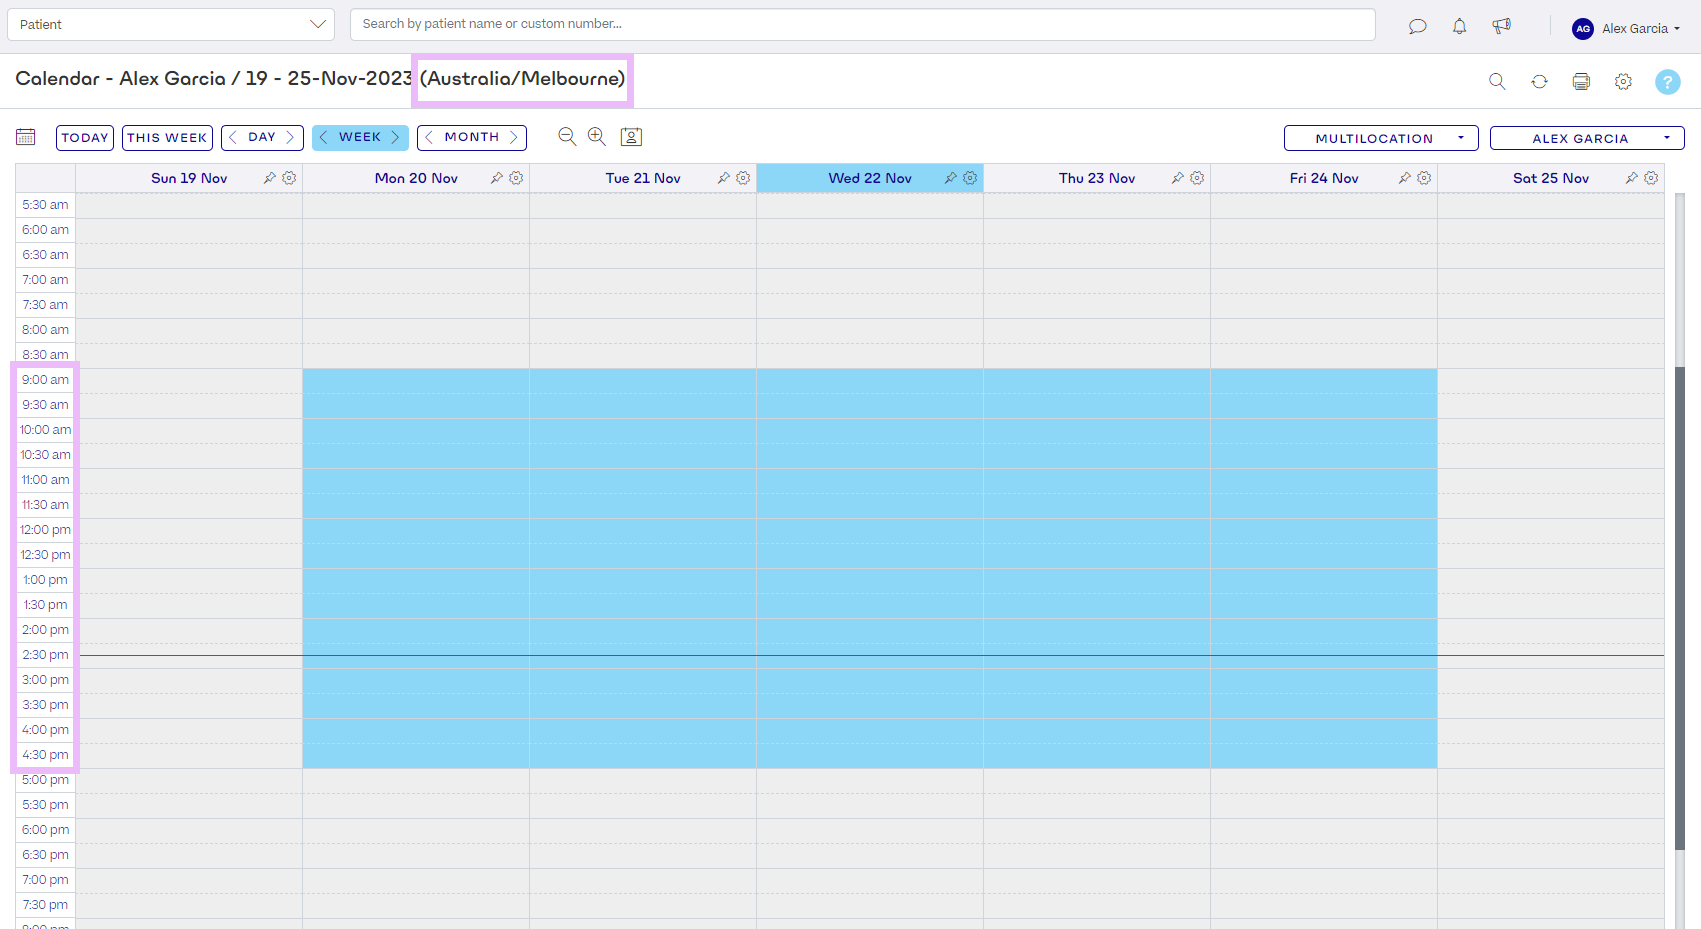Select the Wed 22 Nov header
Viewport: 1701px width, 930px height.
tap(870, 178)
